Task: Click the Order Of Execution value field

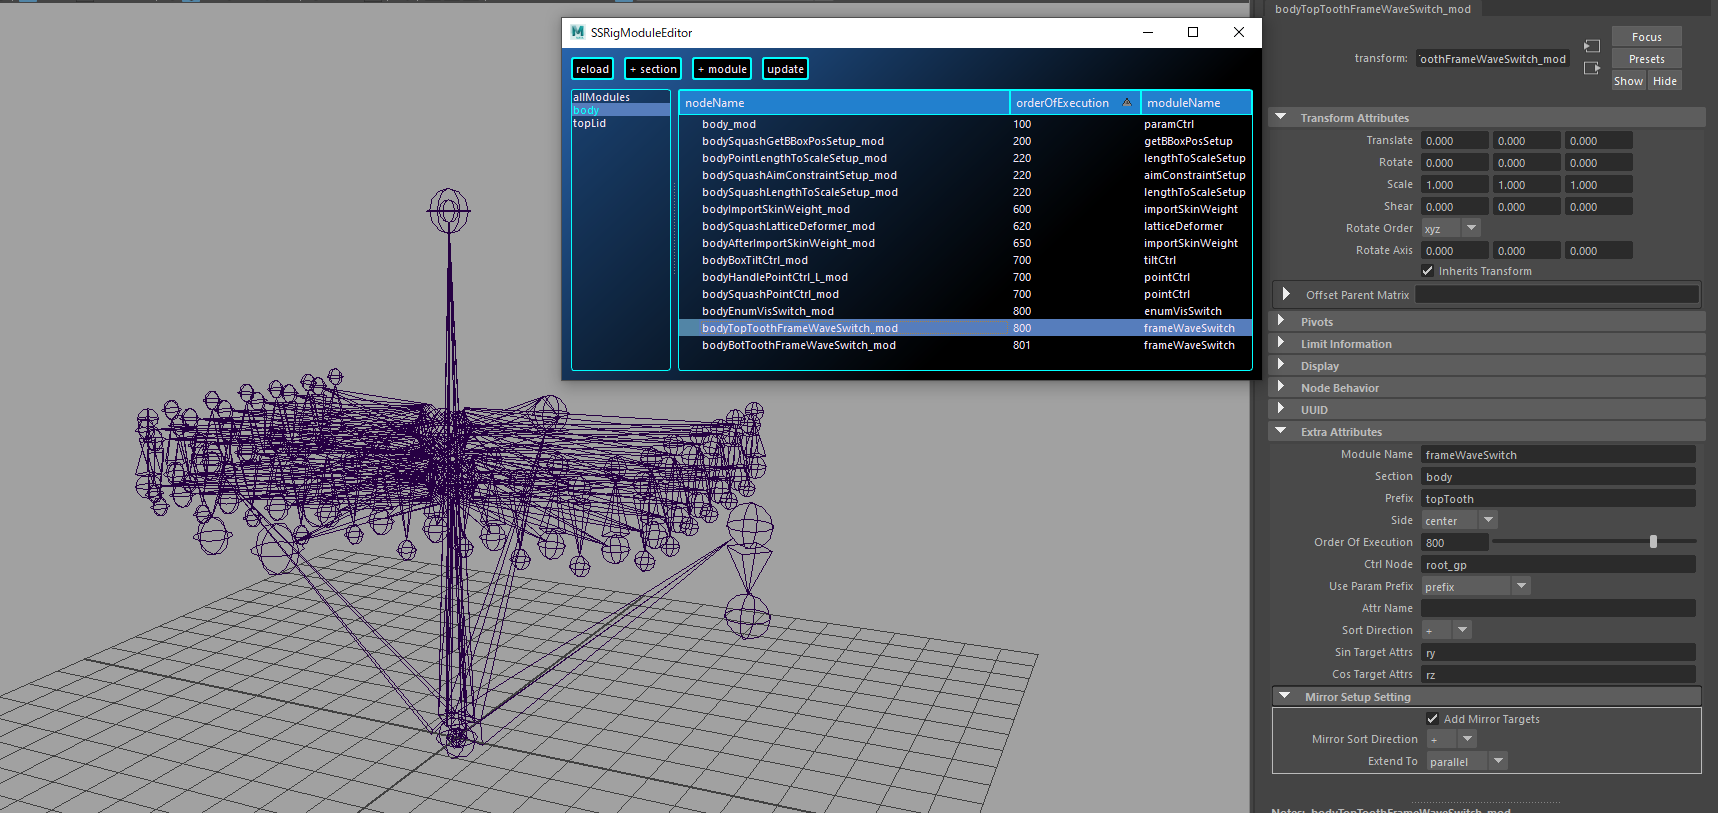Action: pos(1455,542)
